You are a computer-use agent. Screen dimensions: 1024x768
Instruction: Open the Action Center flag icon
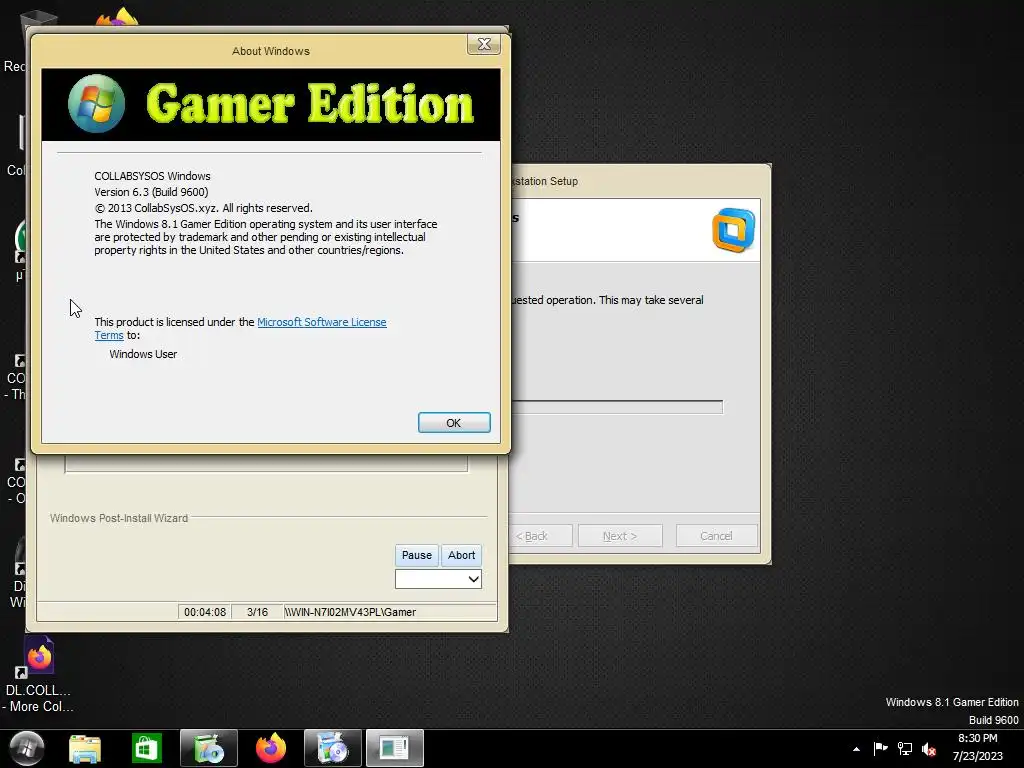pyautogui.click(x=880, y=748)
